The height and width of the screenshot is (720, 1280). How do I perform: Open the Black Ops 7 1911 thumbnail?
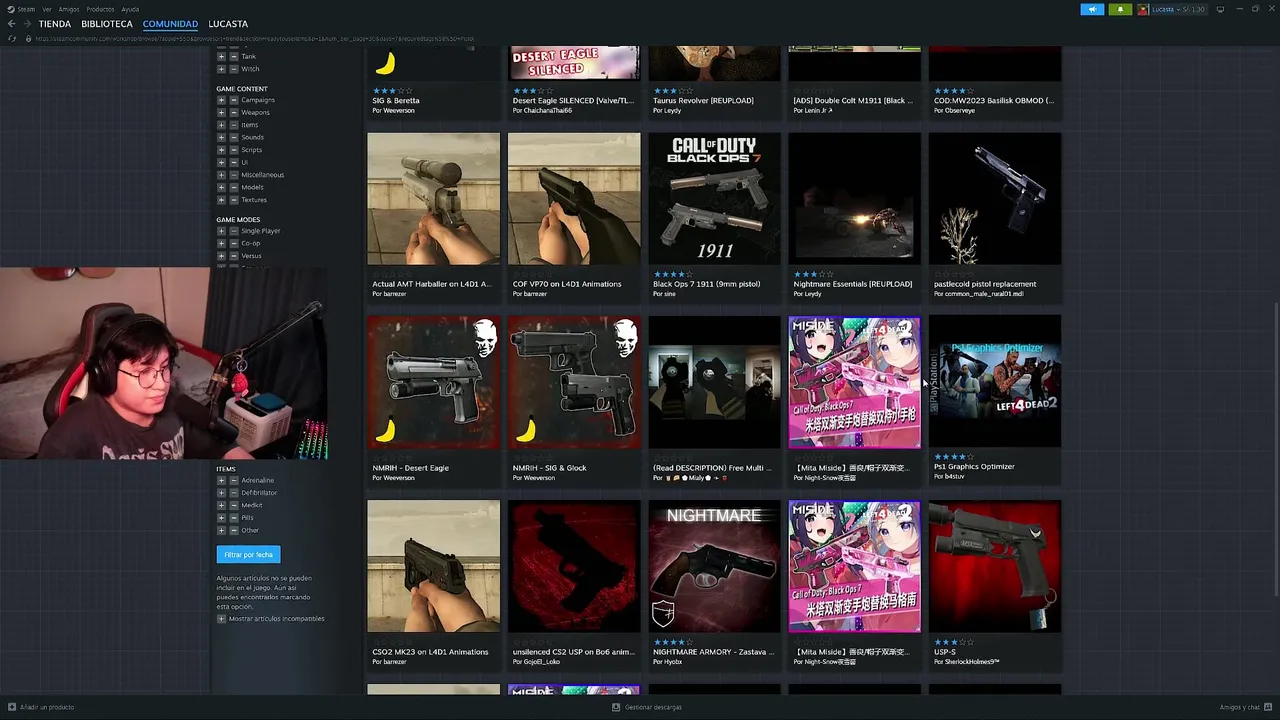(714, 199)
